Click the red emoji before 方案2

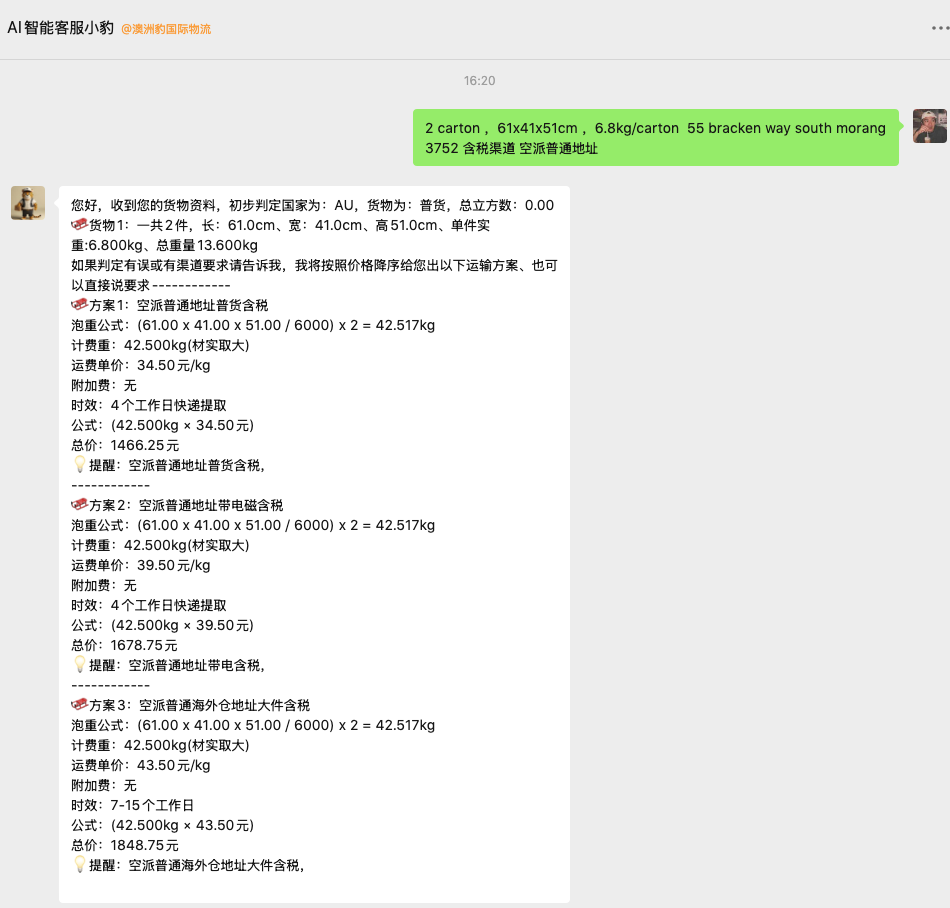(x=80, y=505)
